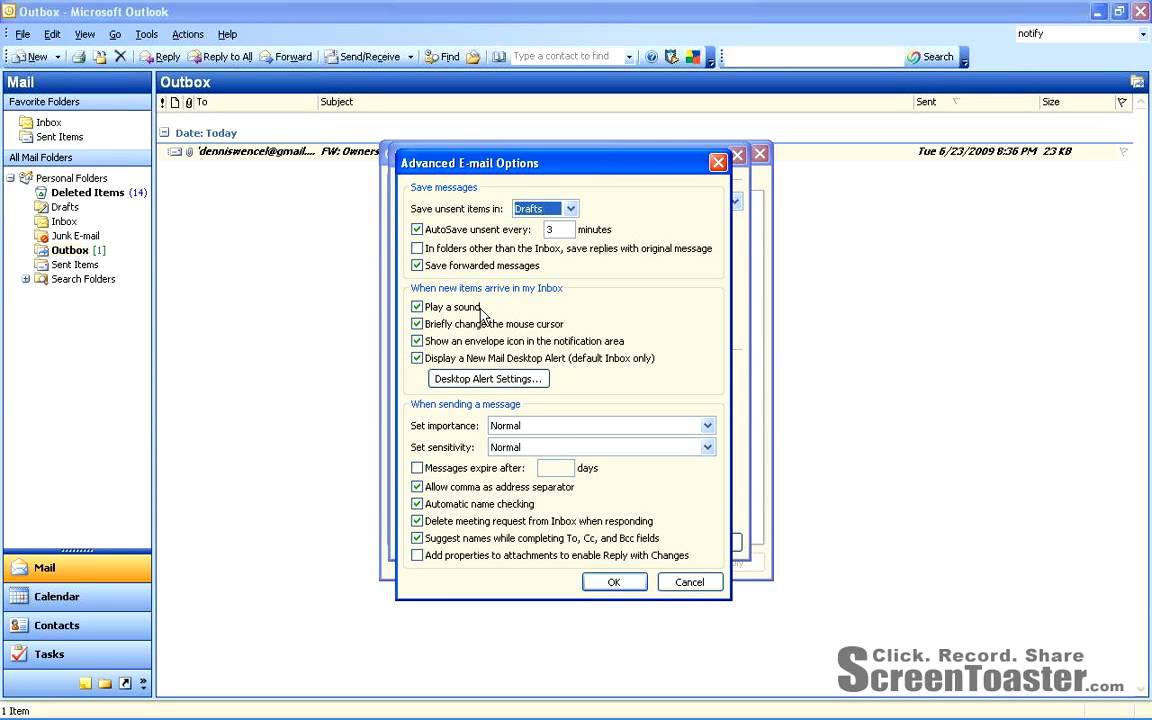Image resolution: width=1152 pixels, height=720 pixels.
Task: Toggle Delete meeting request from Inbox
Action: pyautogui.click(x=417, y=521)
